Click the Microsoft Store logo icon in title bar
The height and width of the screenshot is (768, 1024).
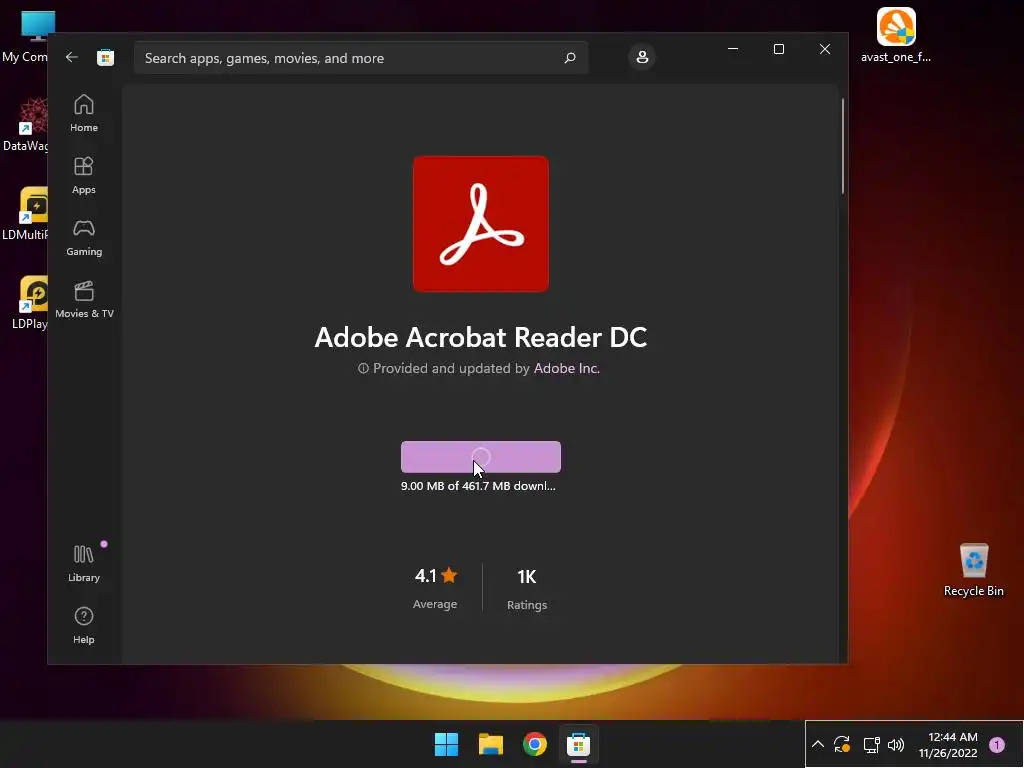point(105,57)
